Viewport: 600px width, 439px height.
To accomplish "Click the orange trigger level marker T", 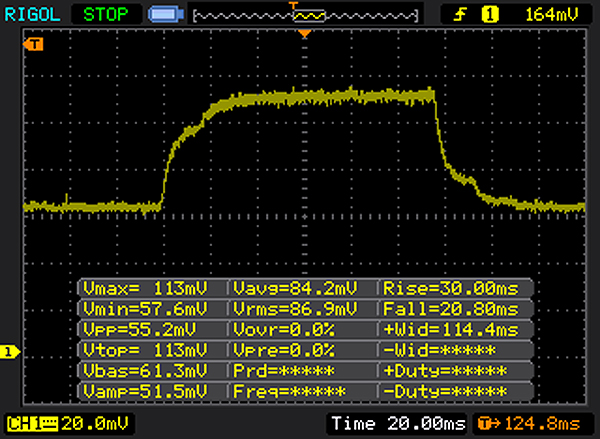I will coord(33,44).
